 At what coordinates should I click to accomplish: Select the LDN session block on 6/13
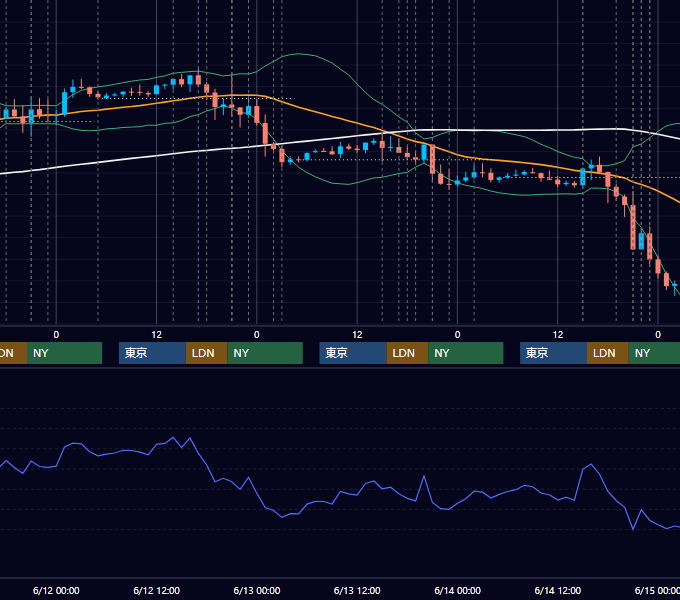(407, 353)
